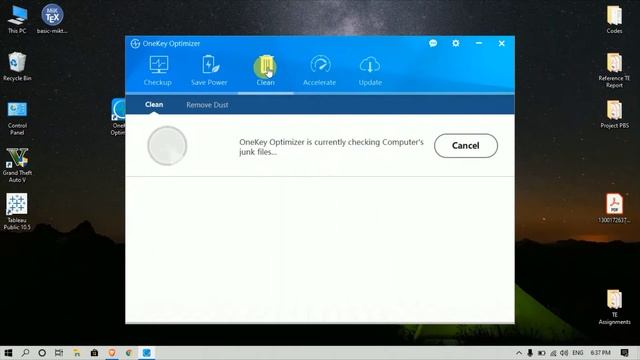This screenshot has height=360, width=640.
Task: Select the Codes folder on desktop
Action: pos(614,20)
